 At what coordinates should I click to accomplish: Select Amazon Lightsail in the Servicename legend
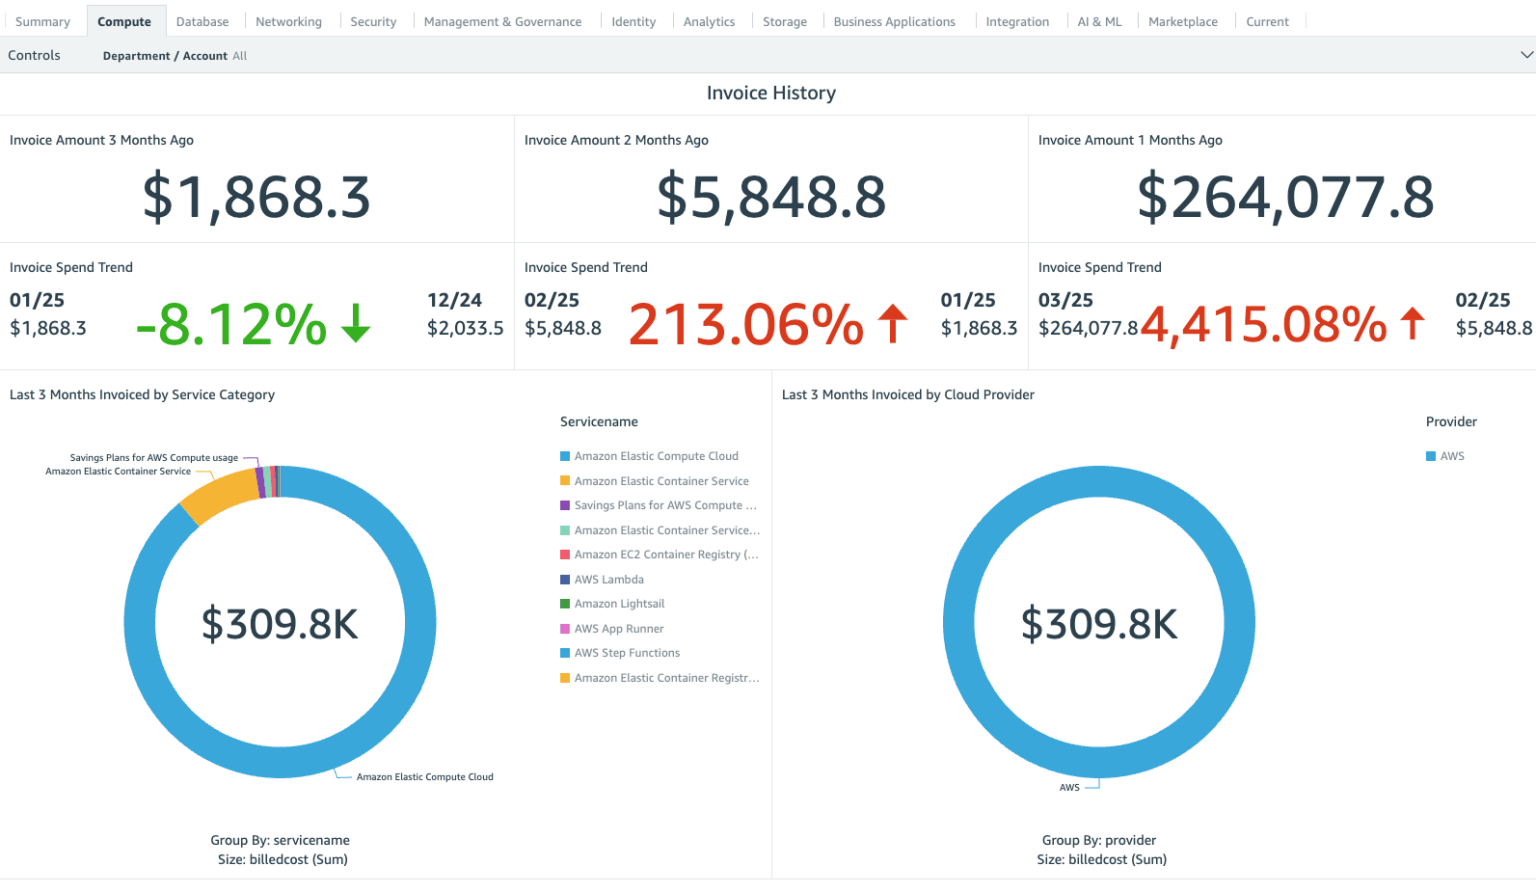pos(565,603)
